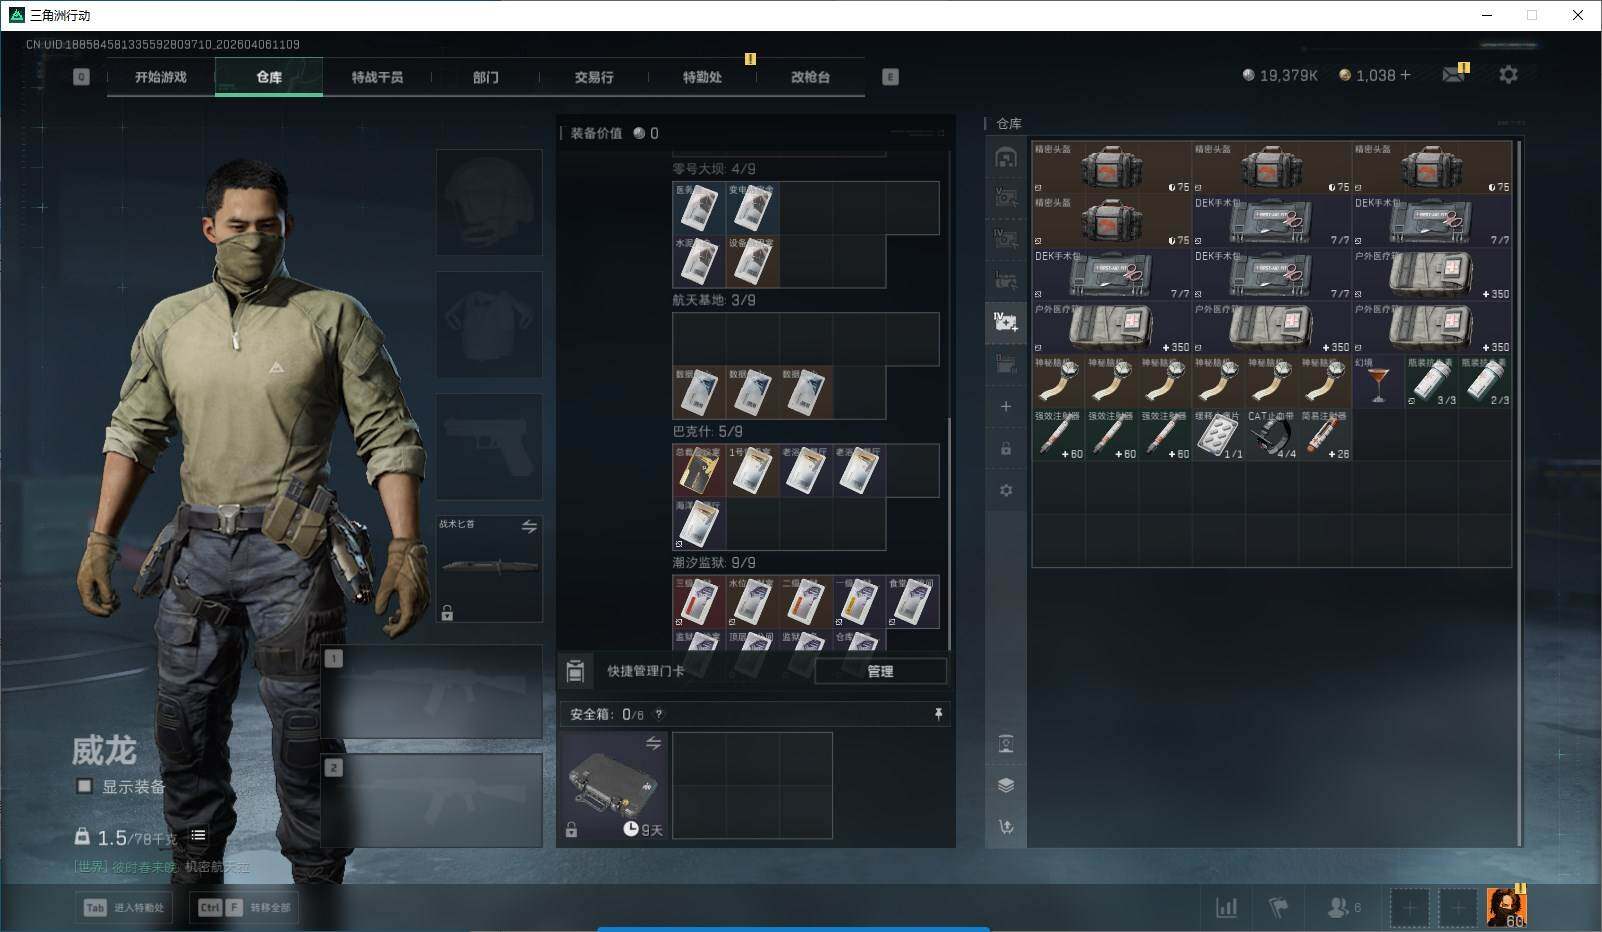Switch to the 开始游戏 tab

(161, 77)
